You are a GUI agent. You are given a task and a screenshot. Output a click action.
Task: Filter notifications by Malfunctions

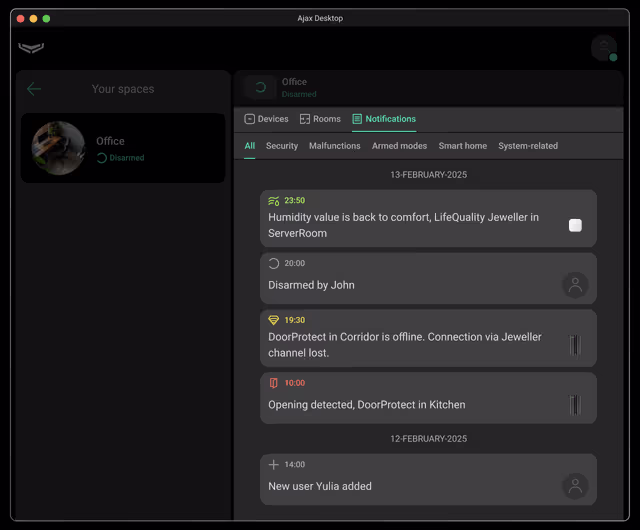334,146
